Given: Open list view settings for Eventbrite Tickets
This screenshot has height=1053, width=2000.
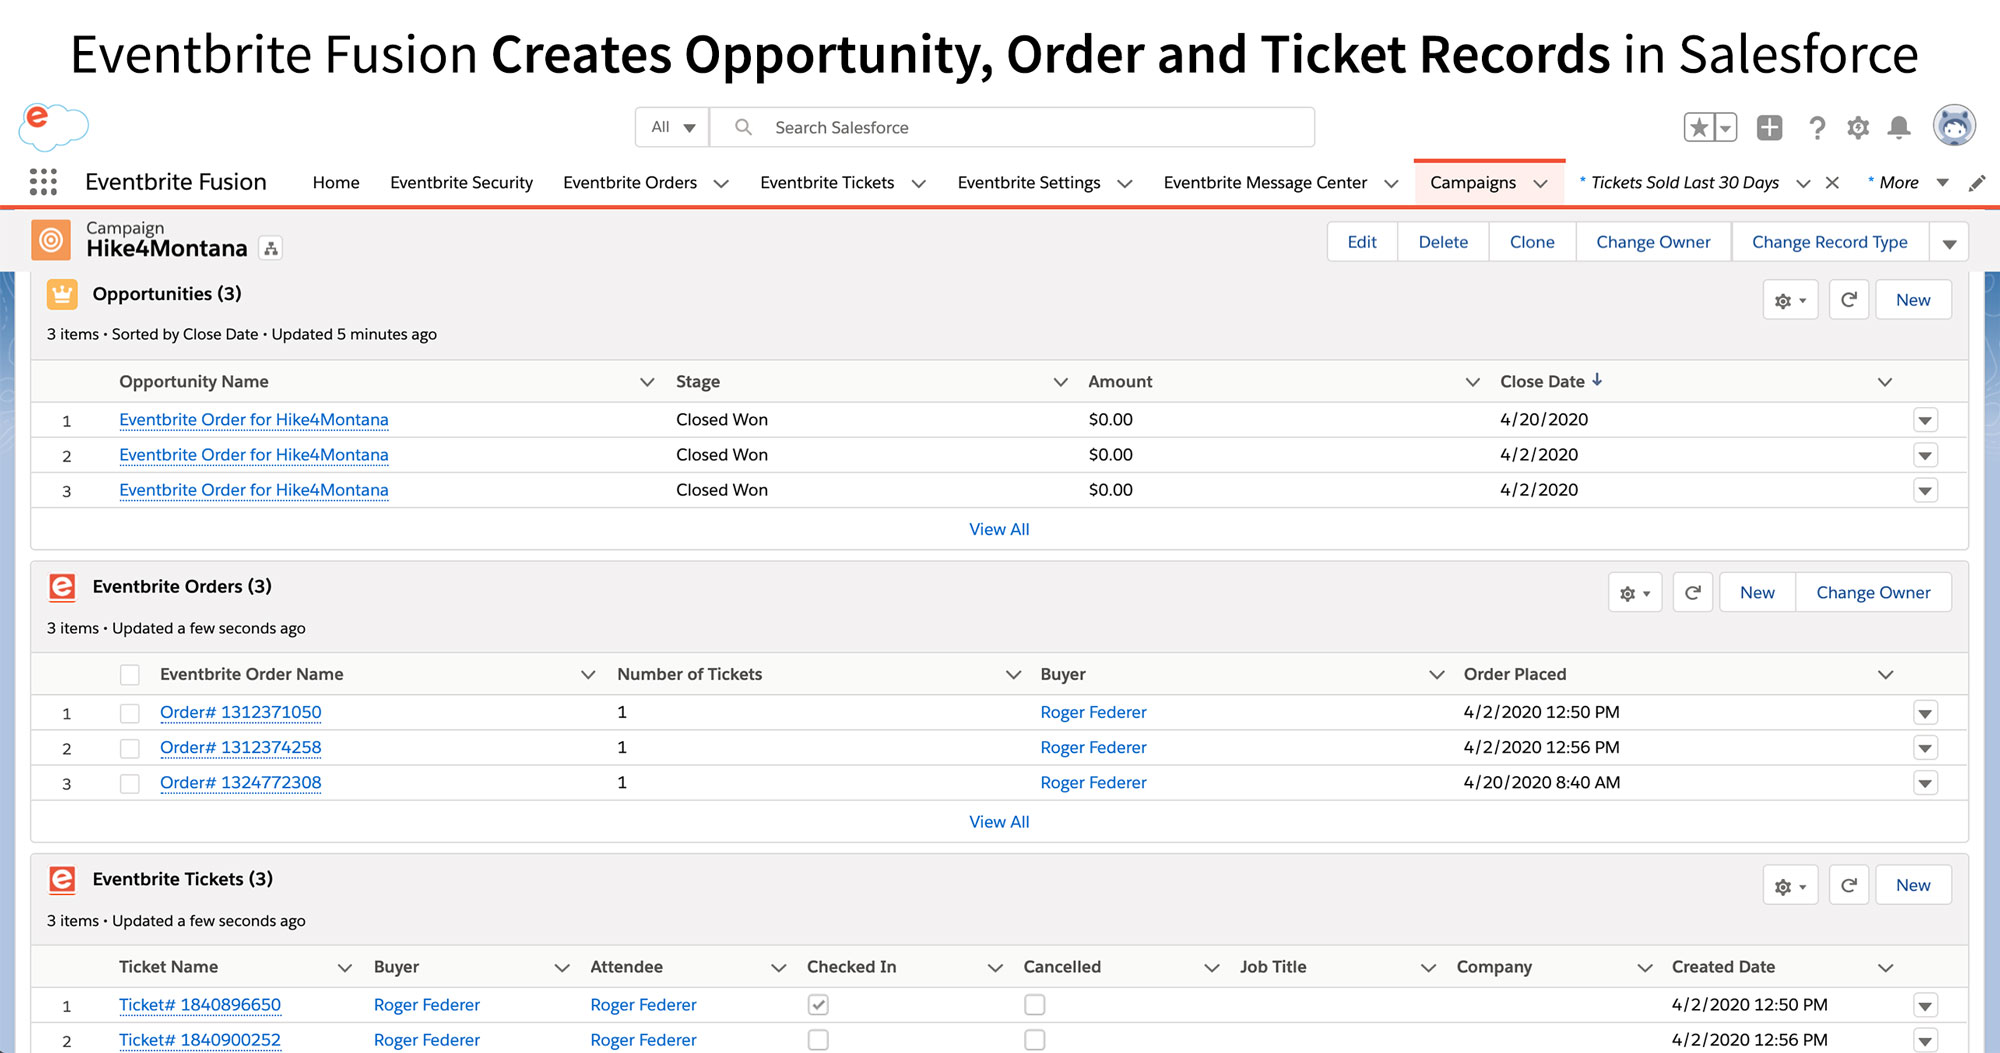Looking at the screenshot, I should tap(1789, 884).
